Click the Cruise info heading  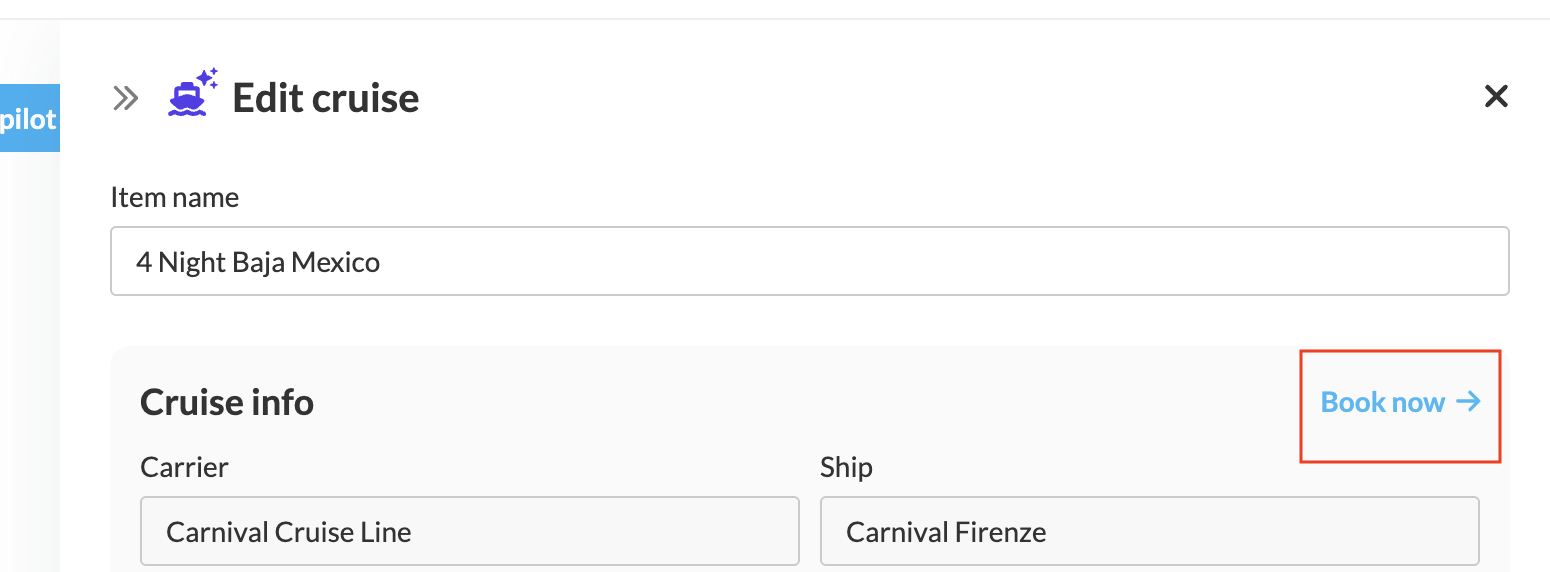coord(227,402)
